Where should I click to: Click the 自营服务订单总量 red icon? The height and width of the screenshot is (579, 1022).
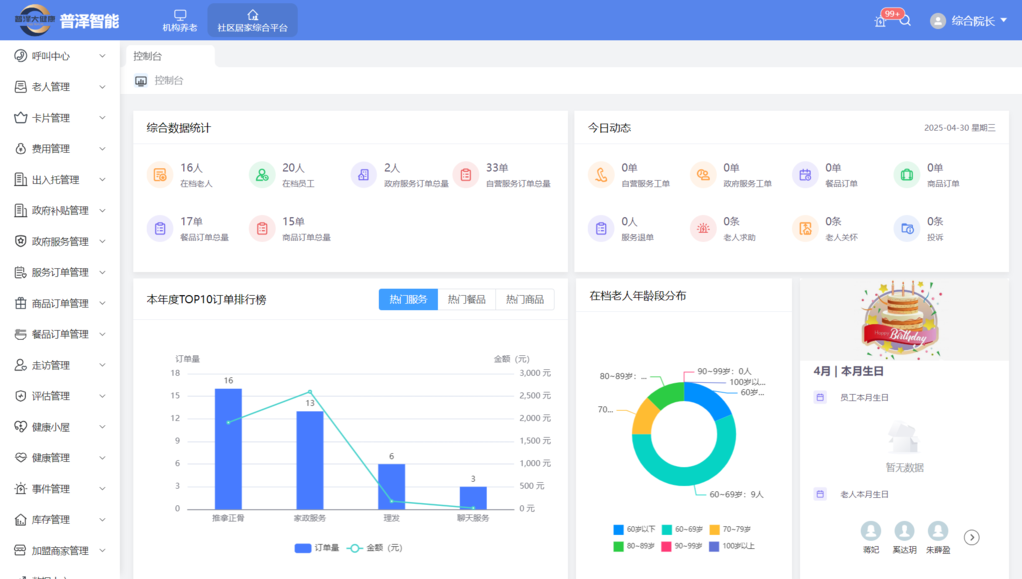[x=465, y=175]
